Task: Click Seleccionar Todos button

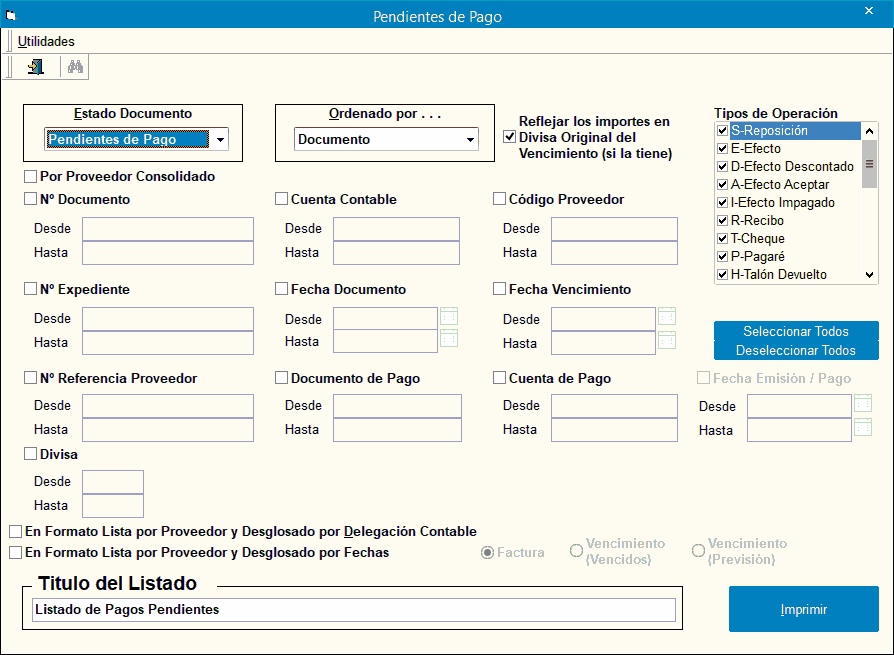Action: tap(796, 331)
